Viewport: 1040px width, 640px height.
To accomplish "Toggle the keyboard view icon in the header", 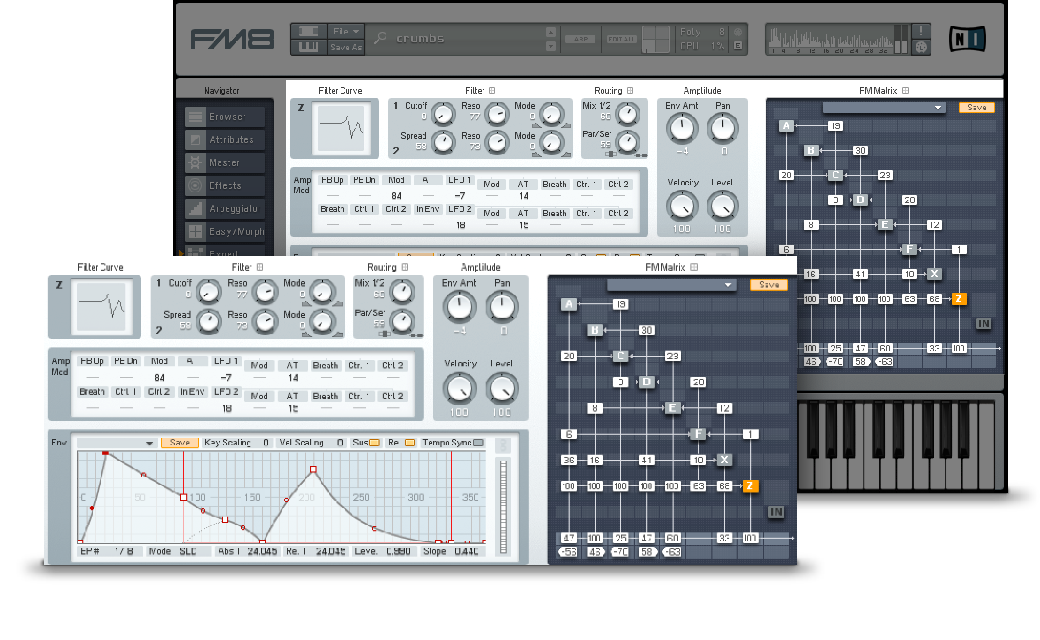I will point(309,47).
